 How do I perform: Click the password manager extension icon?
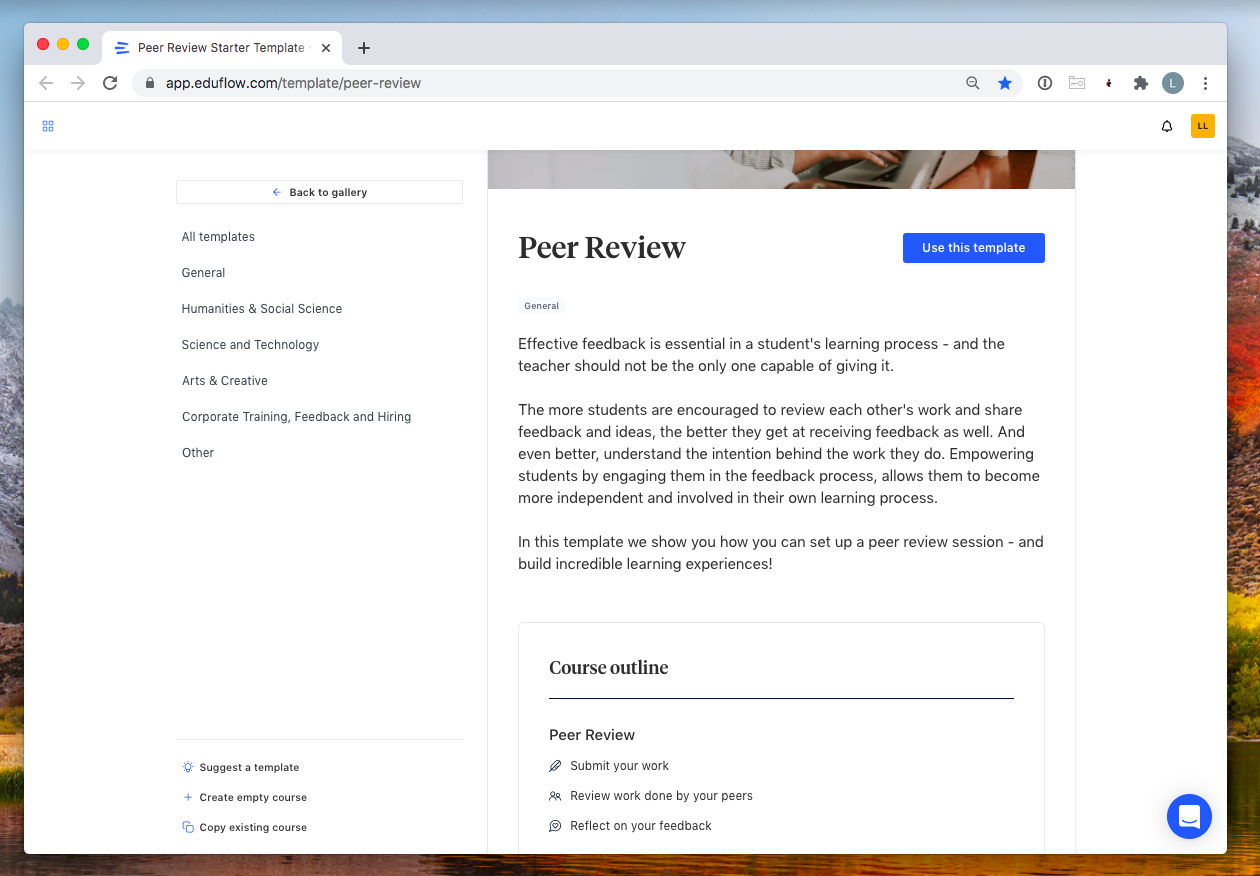point(1045,83)
